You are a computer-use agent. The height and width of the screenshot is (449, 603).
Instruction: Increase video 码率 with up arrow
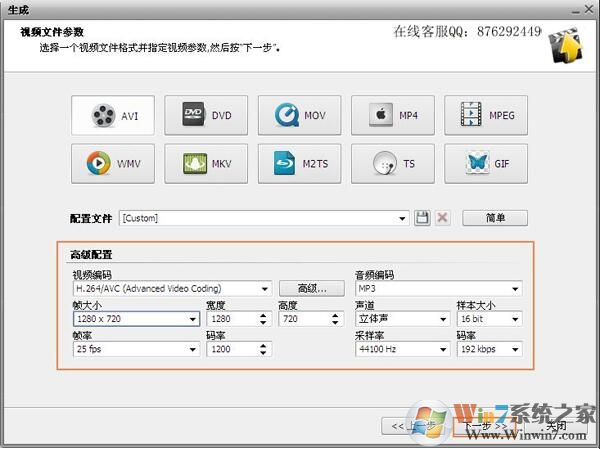(x=263, y=346)
